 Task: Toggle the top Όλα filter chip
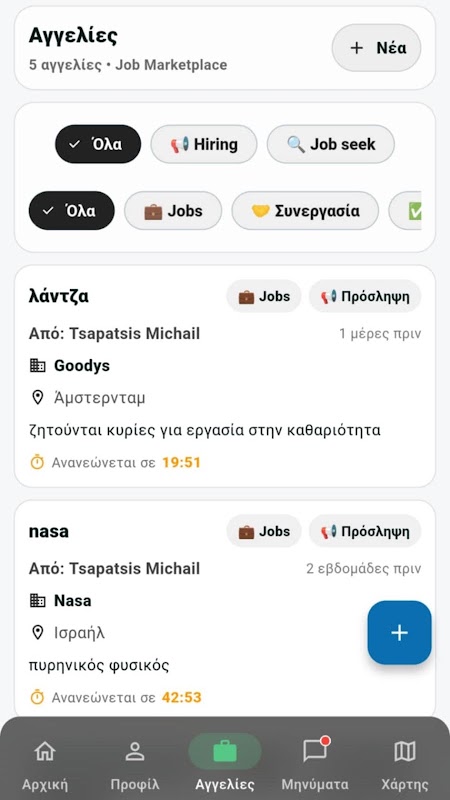pos(98,144)
